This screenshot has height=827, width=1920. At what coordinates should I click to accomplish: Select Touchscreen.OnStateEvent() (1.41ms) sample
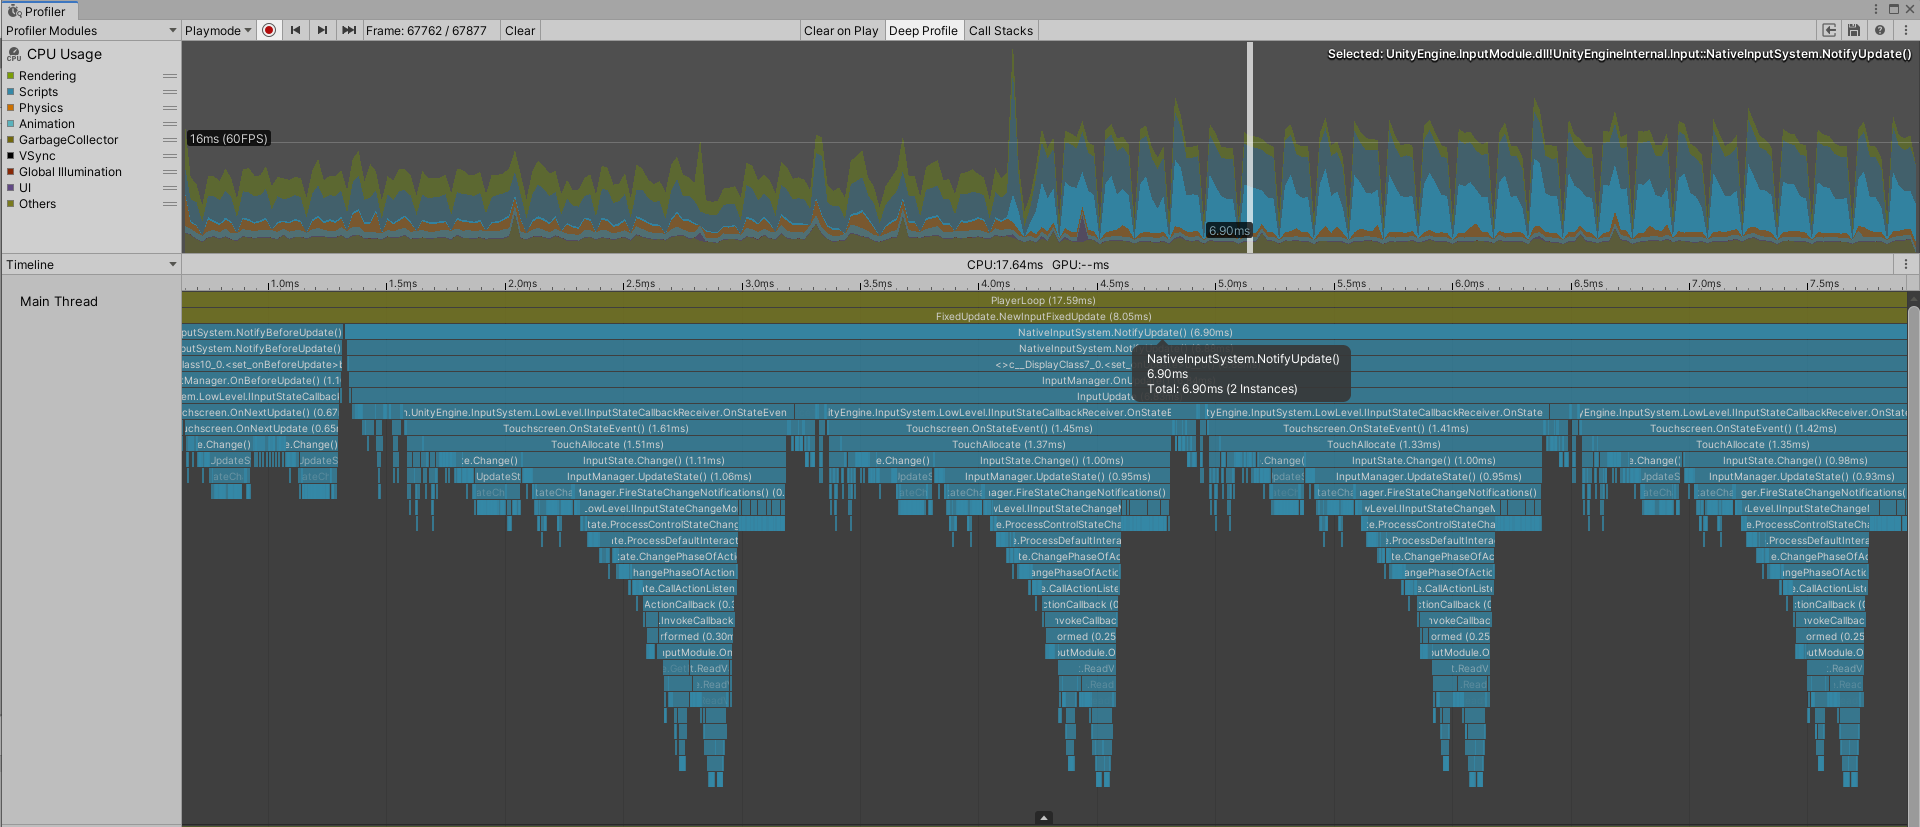pos(1376,428)
